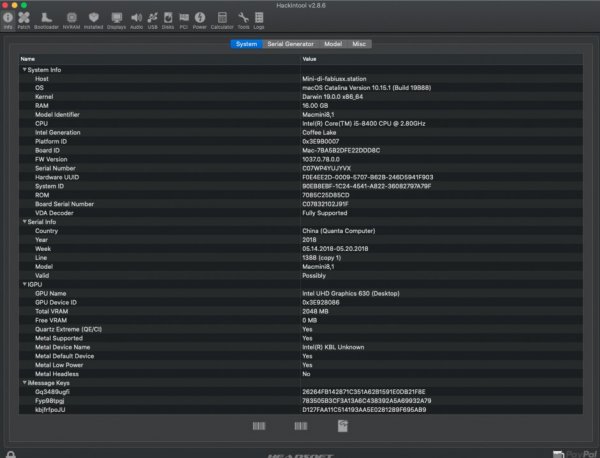Switch to the Misc tab
This screenshot has width=600, height=458.
point(359,44)
